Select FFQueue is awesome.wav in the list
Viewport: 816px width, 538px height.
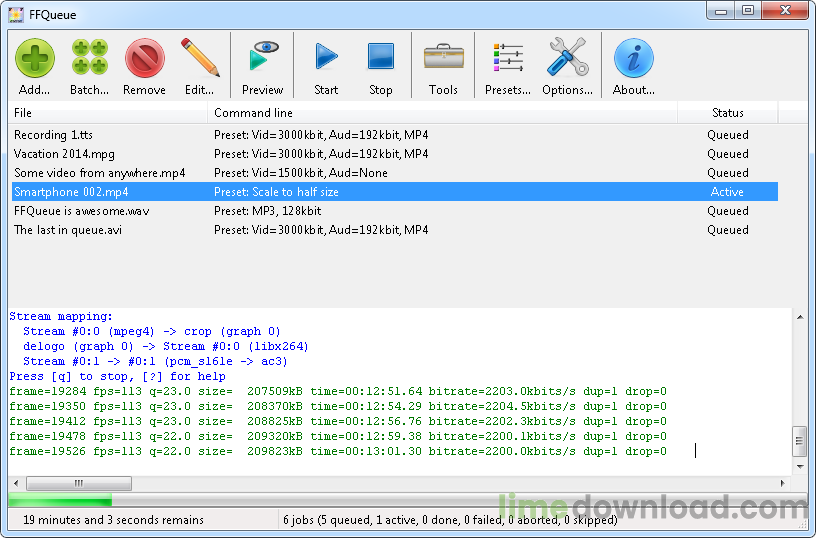pyautogui.click(x=81, y=211)
